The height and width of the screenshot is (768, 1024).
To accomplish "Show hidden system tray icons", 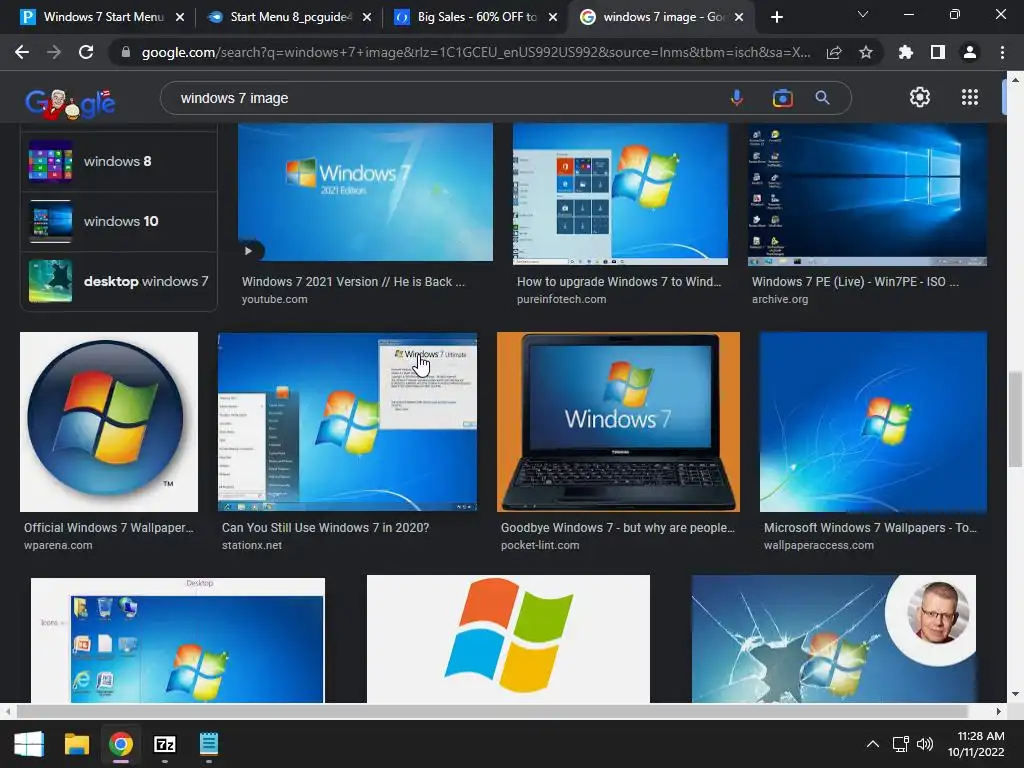I will [x=872, y=744].
